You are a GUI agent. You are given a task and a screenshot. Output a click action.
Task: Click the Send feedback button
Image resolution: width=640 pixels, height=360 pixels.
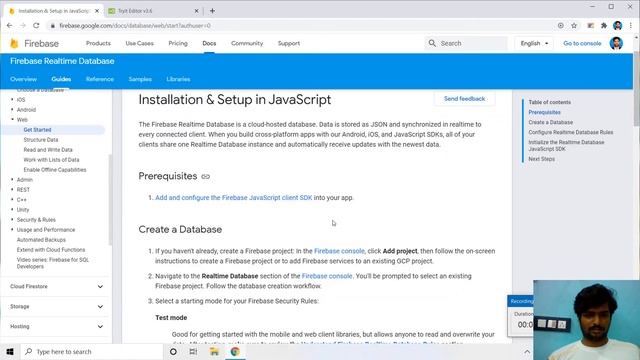[x=464, y=99]
